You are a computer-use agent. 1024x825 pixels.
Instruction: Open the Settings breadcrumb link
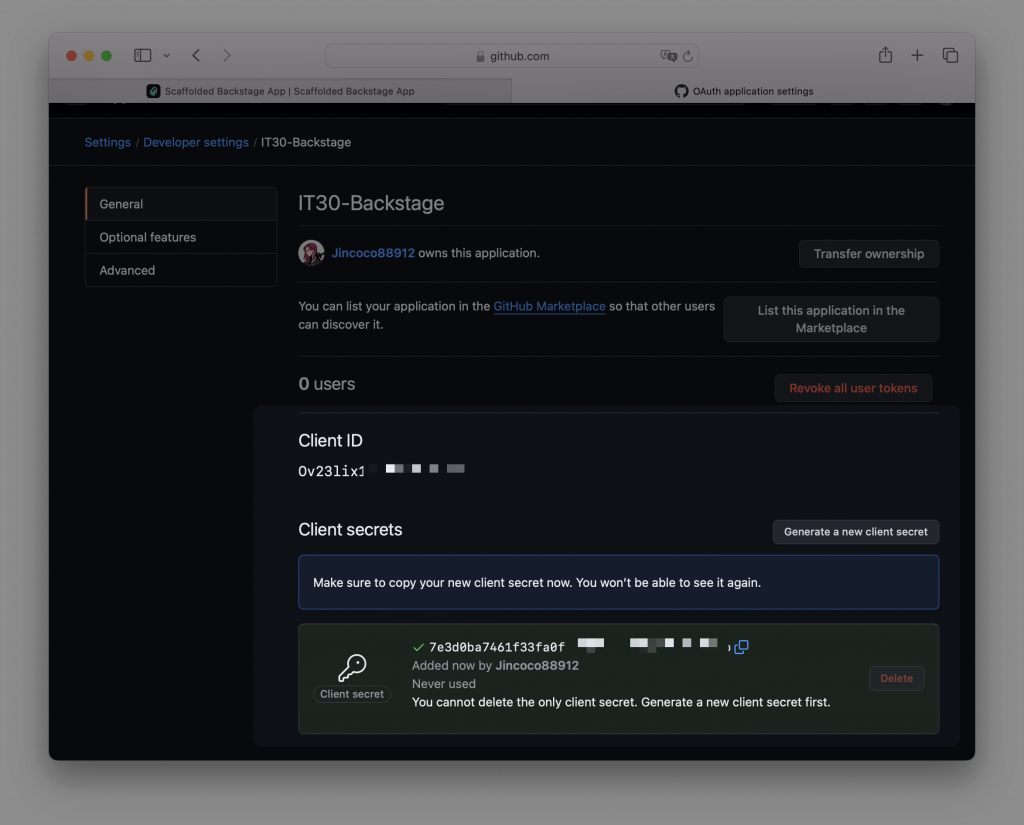click(108, 142)
